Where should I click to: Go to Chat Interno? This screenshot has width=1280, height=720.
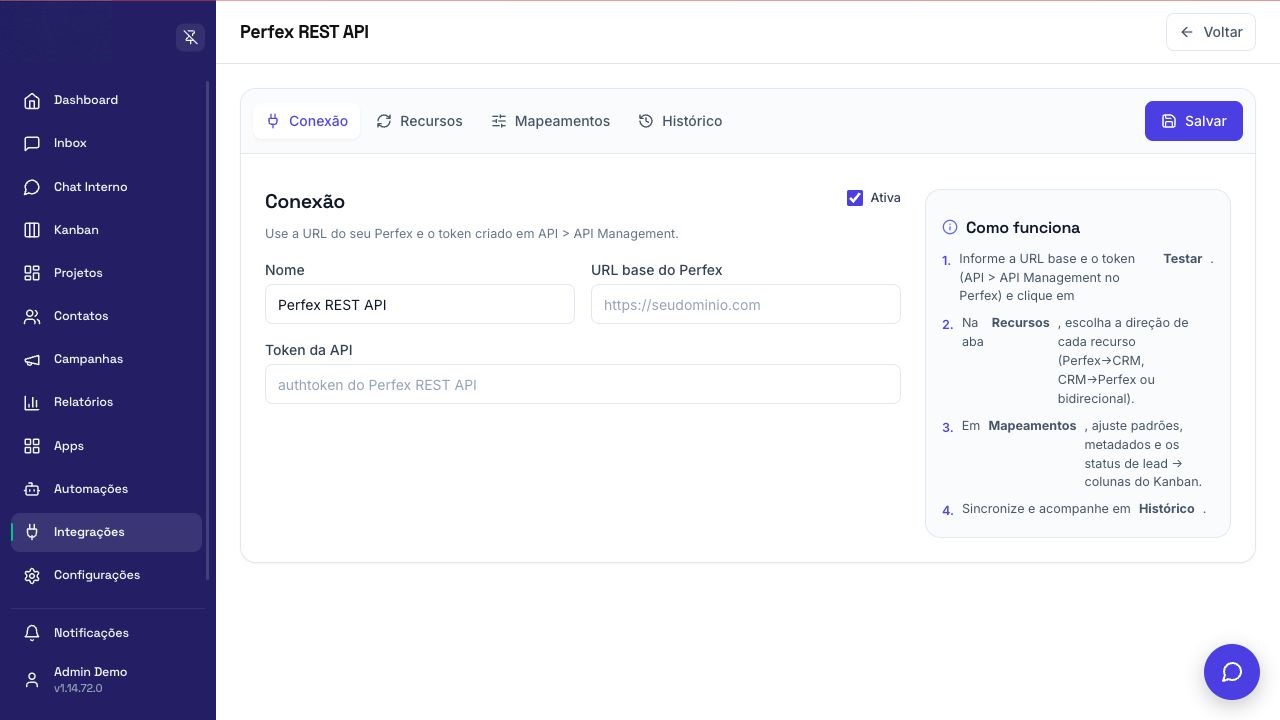pos(106,187)
